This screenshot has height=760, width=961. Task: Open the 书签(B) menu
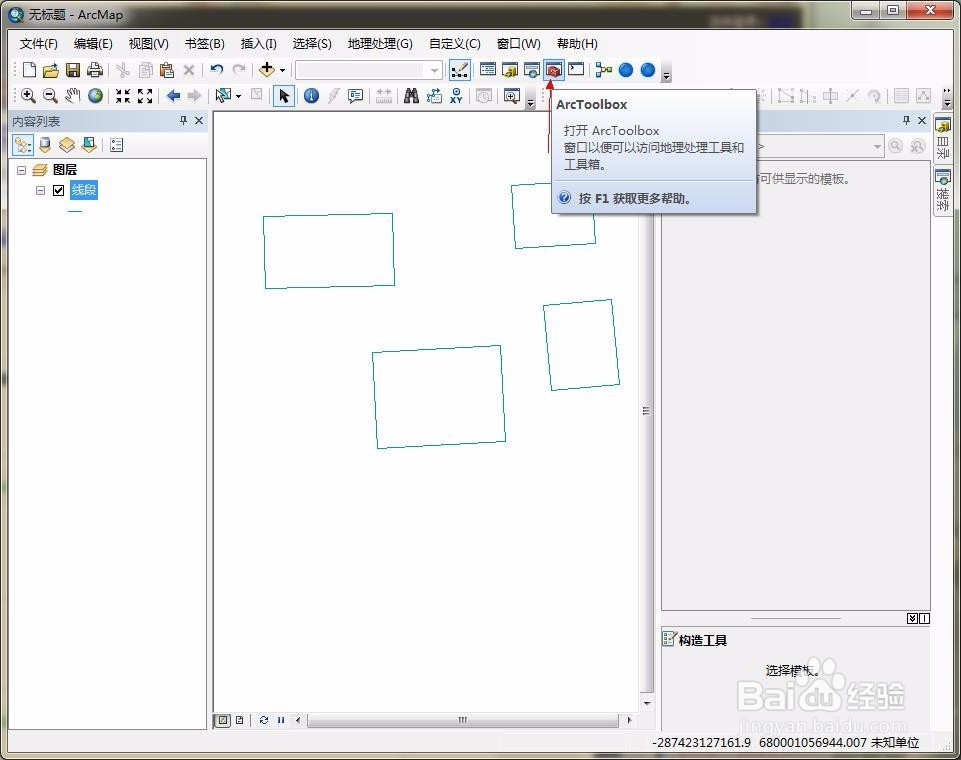(x=205, y=44)
